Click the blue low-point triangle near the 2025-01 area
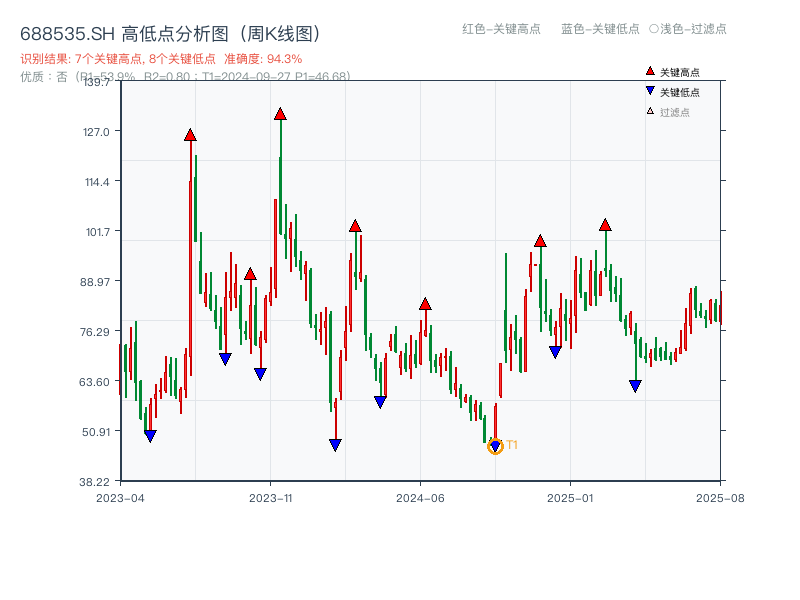The height and width of the screenshot is (600, 800). click(554, 352)
